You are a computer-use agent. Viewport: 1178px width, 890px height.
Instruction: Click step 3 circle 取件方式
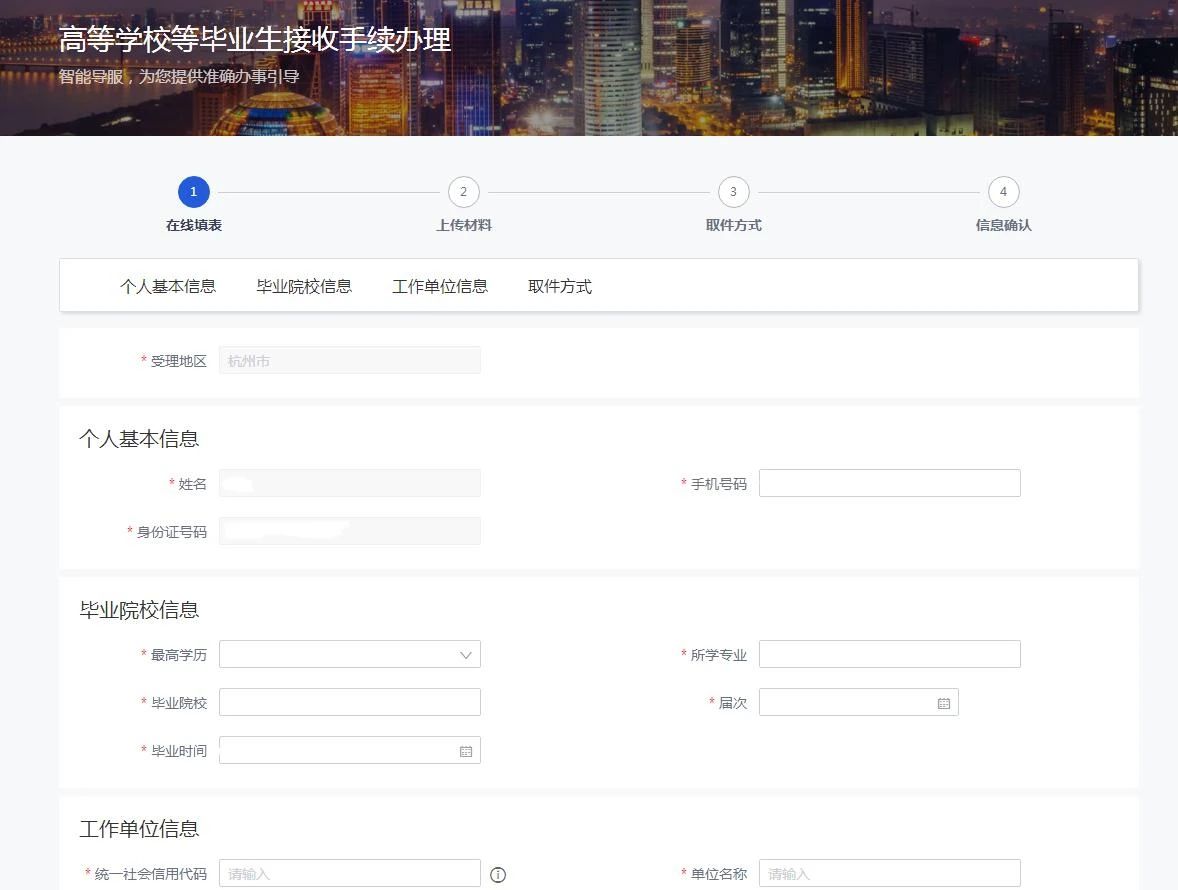point(733,192)
